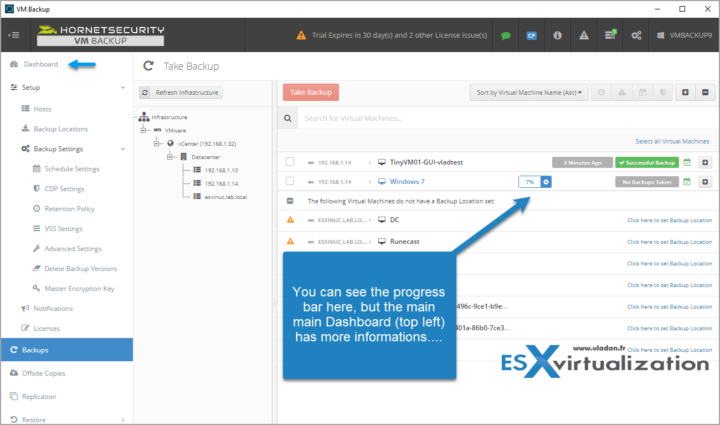This screenshot has width=720, height=425.
Task: Click Select all Virtual Machines link
Action: pyautogui.click(x=673, y=141)
